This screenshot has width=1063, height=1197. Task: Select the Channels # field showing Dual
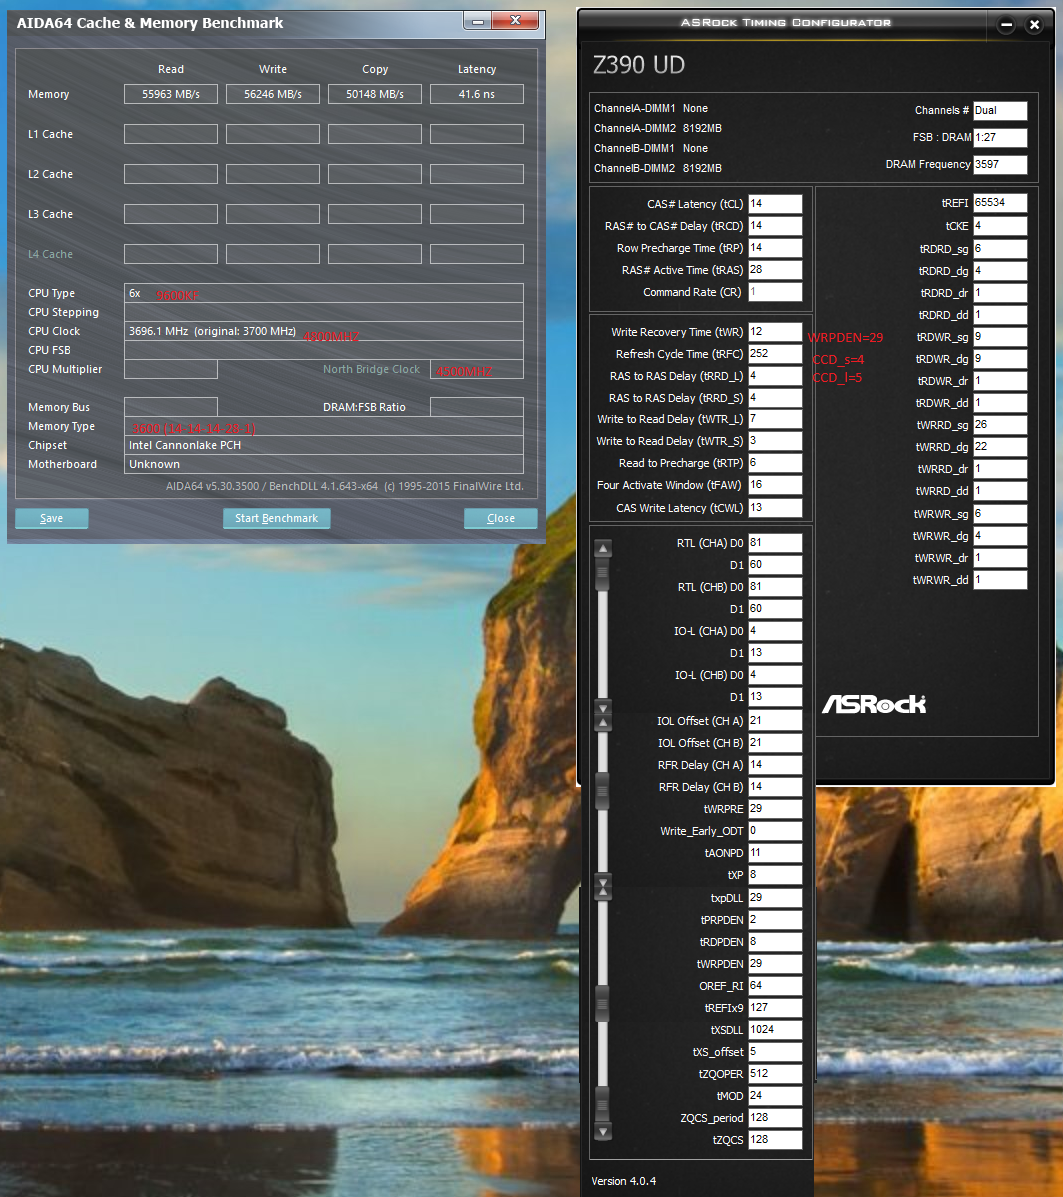click(x=1000, y=111)
